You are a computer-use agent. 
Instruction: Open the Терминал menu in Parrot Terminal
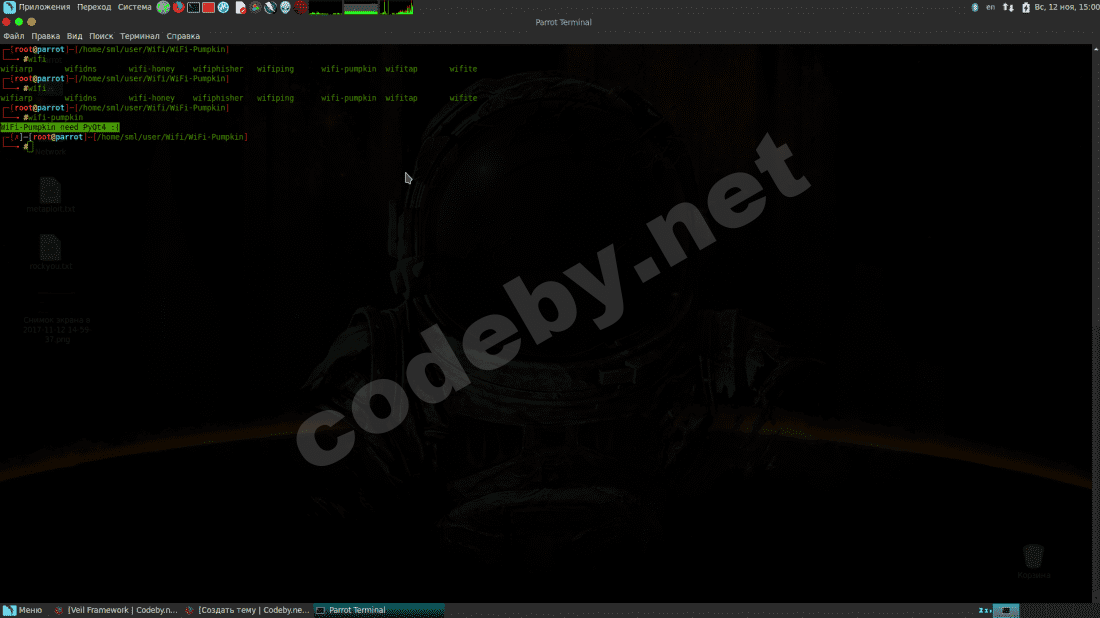pos(140,36)
